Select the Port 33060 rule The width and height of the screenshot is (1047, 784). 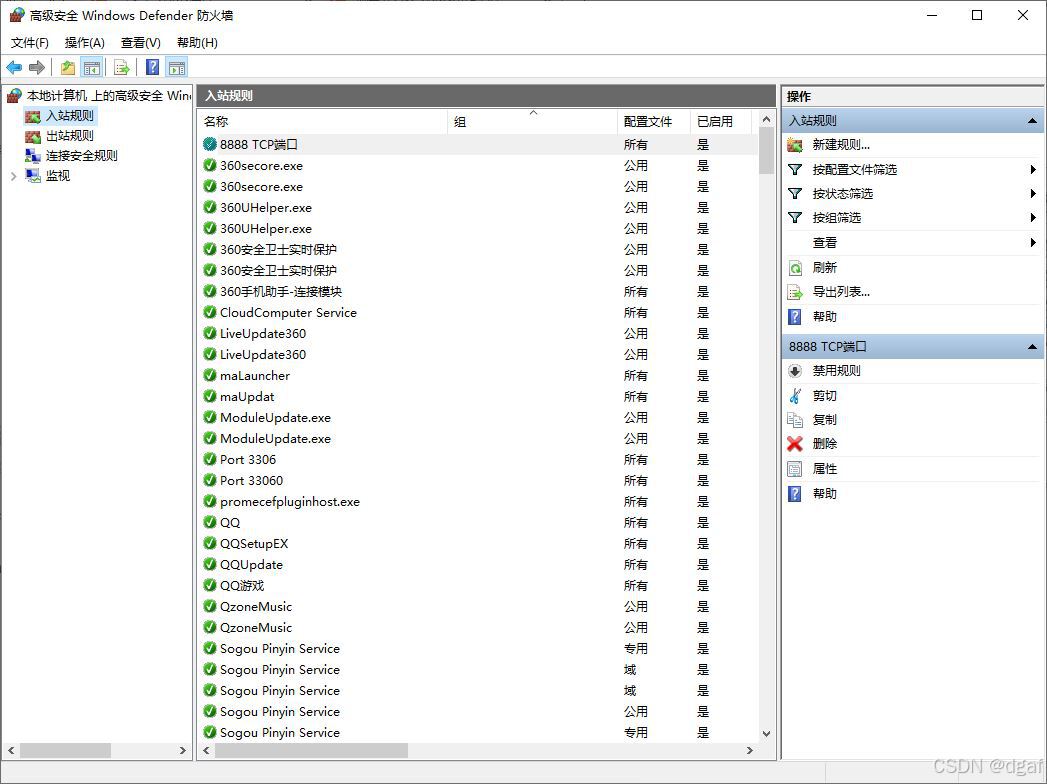point(478,481)
